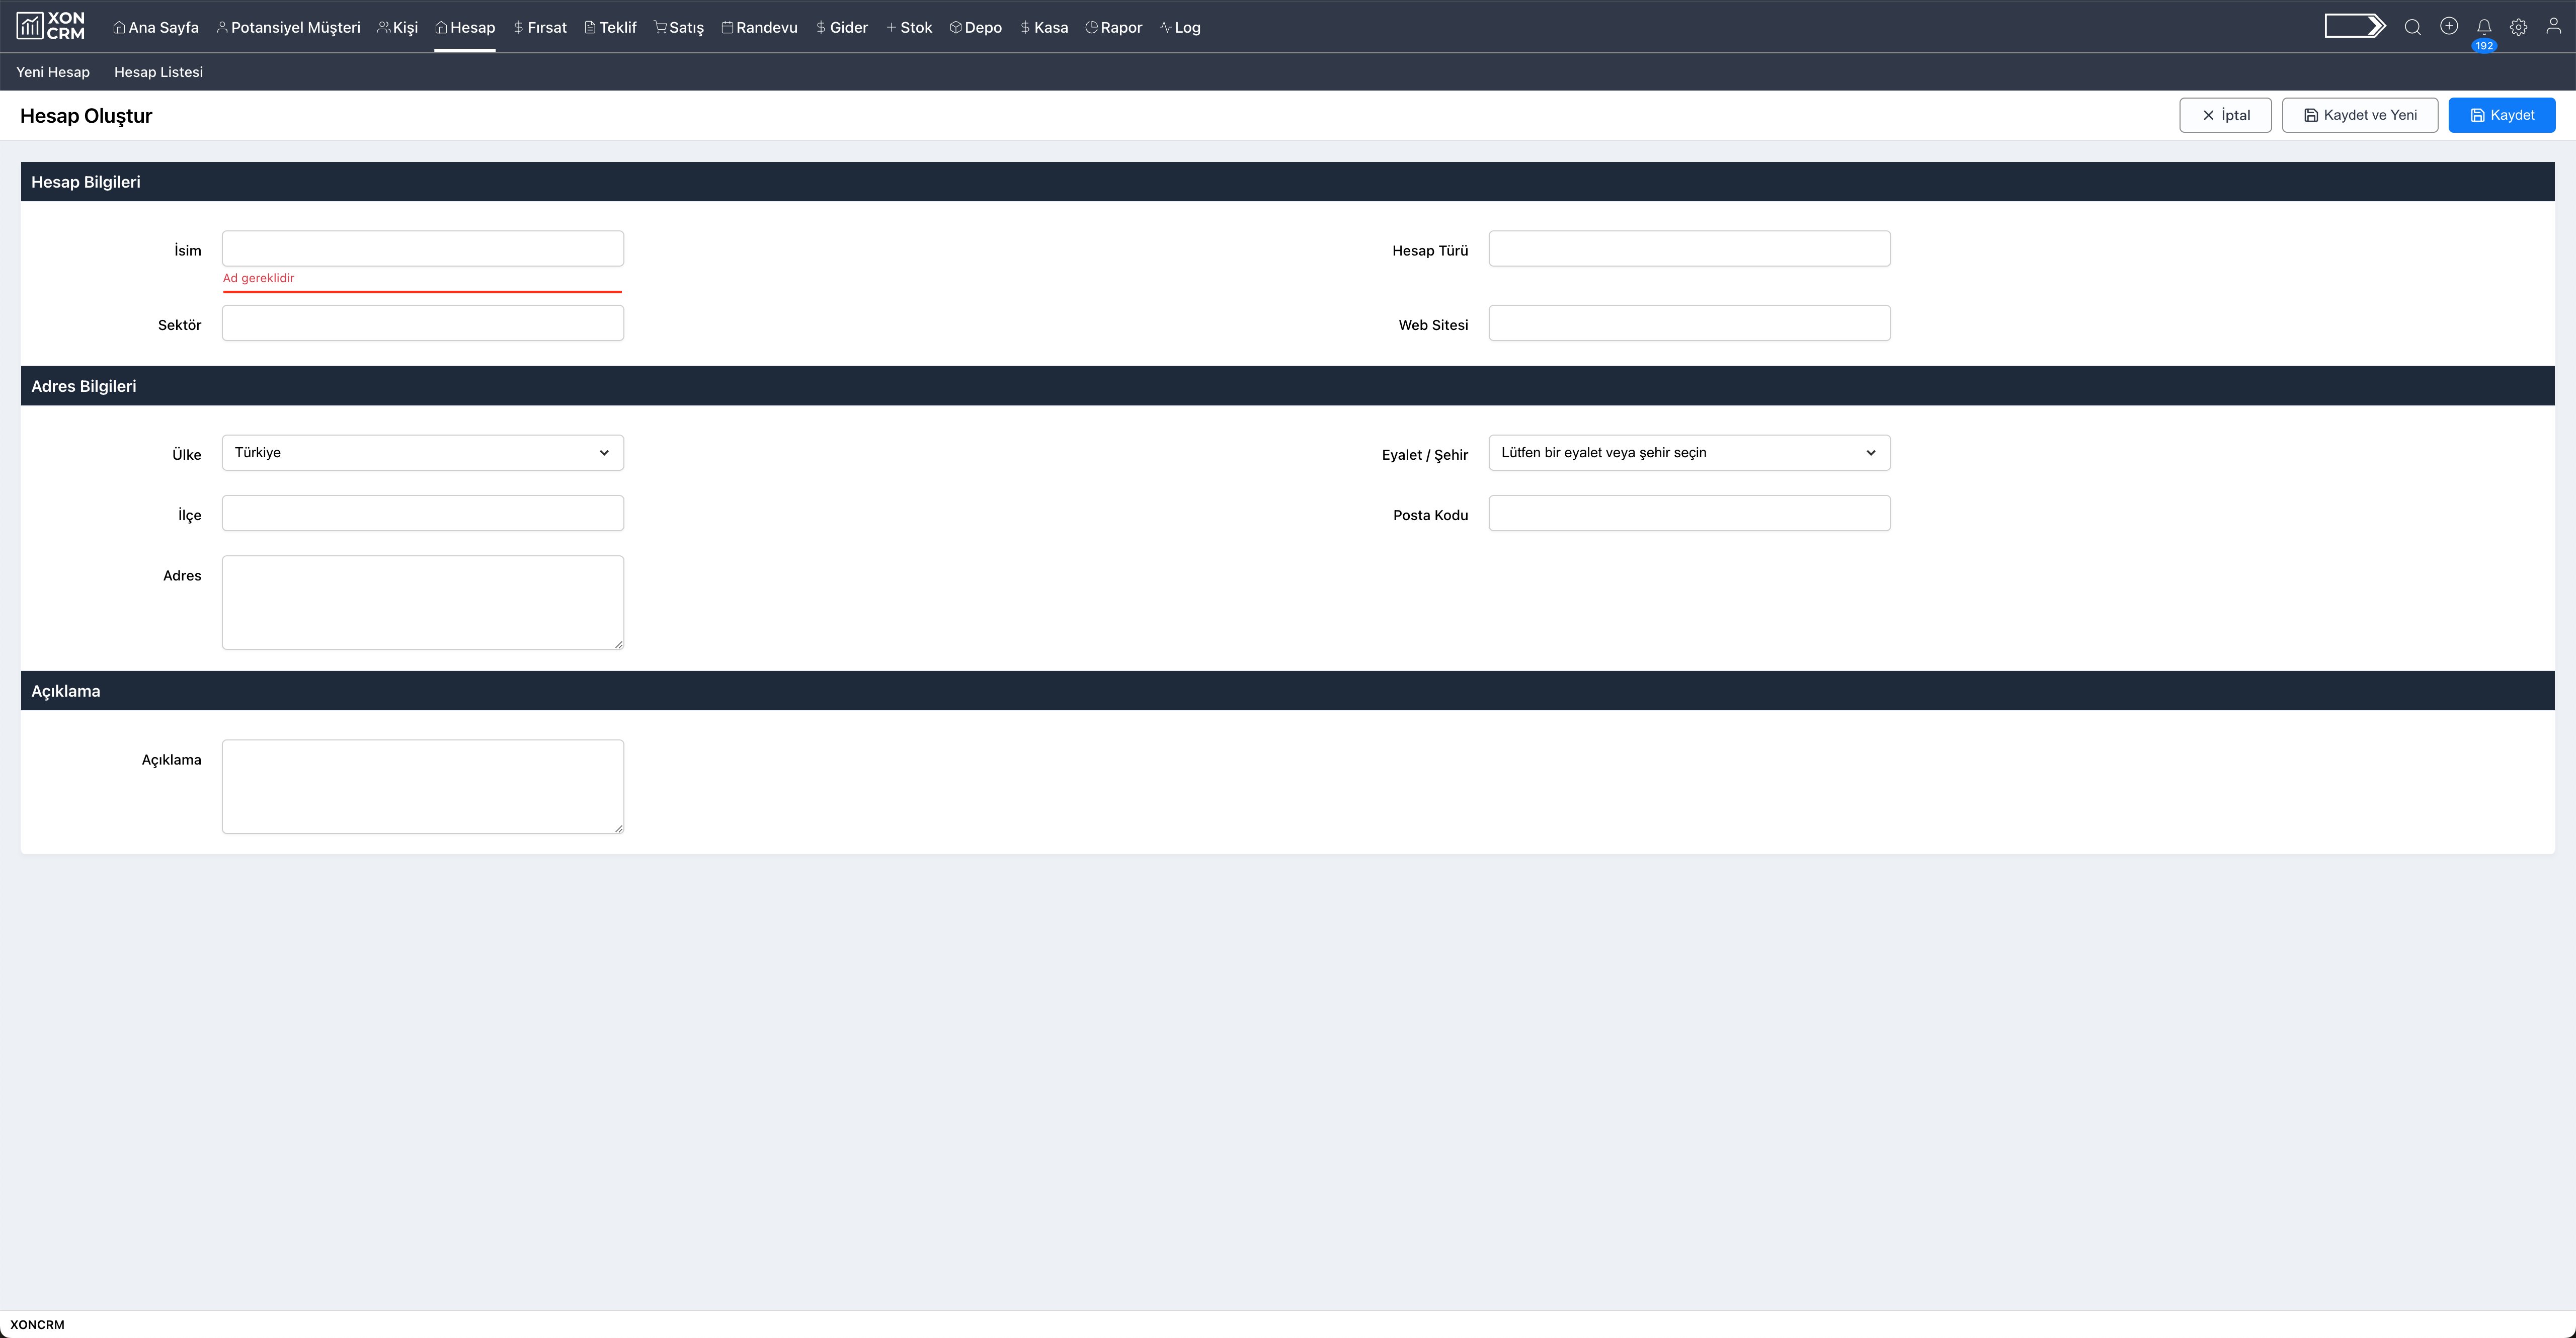Open the Depo menu

pyautogui.click(x=976, y=27)
